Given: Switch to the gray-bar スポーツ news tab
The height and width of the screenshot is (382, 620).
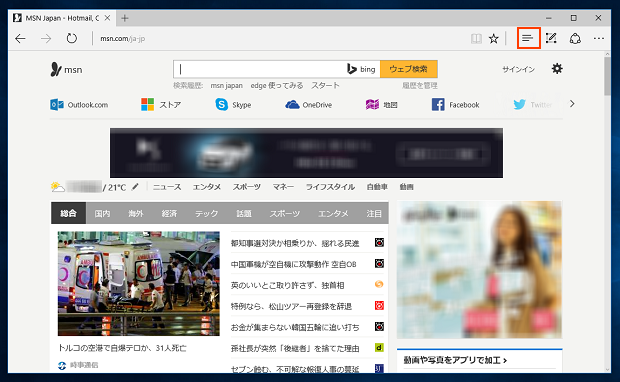Looking at the screenshot, I should [285, 214].
